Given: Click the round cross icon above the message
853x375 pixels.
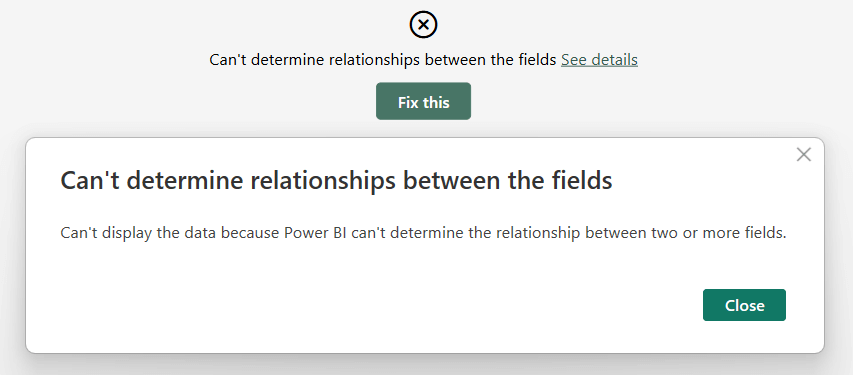Looking at the screenshot, I should coord(423,24).
